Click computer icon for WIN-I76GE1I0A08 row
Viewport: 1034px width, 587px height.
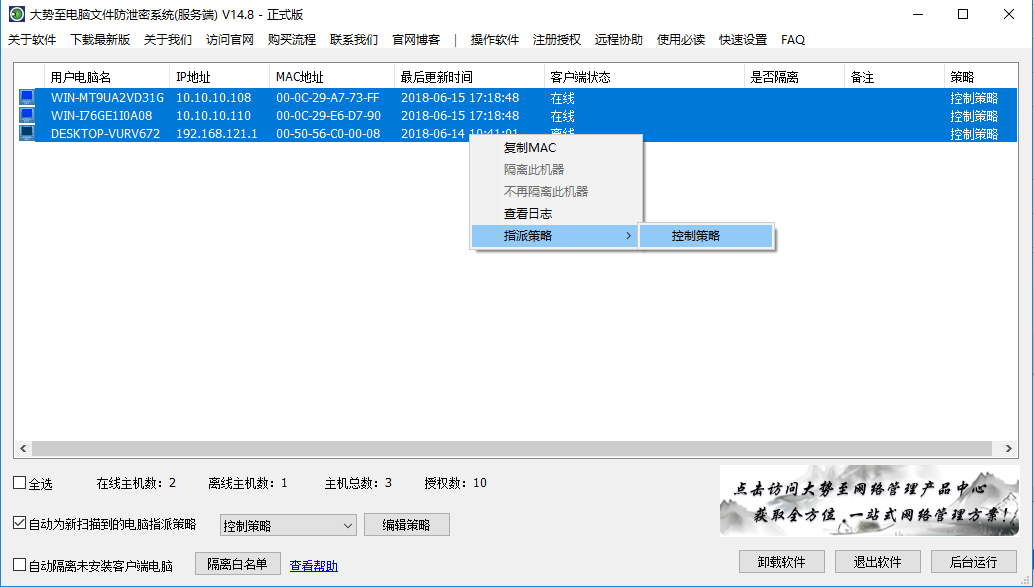click(x=26, y=116)
